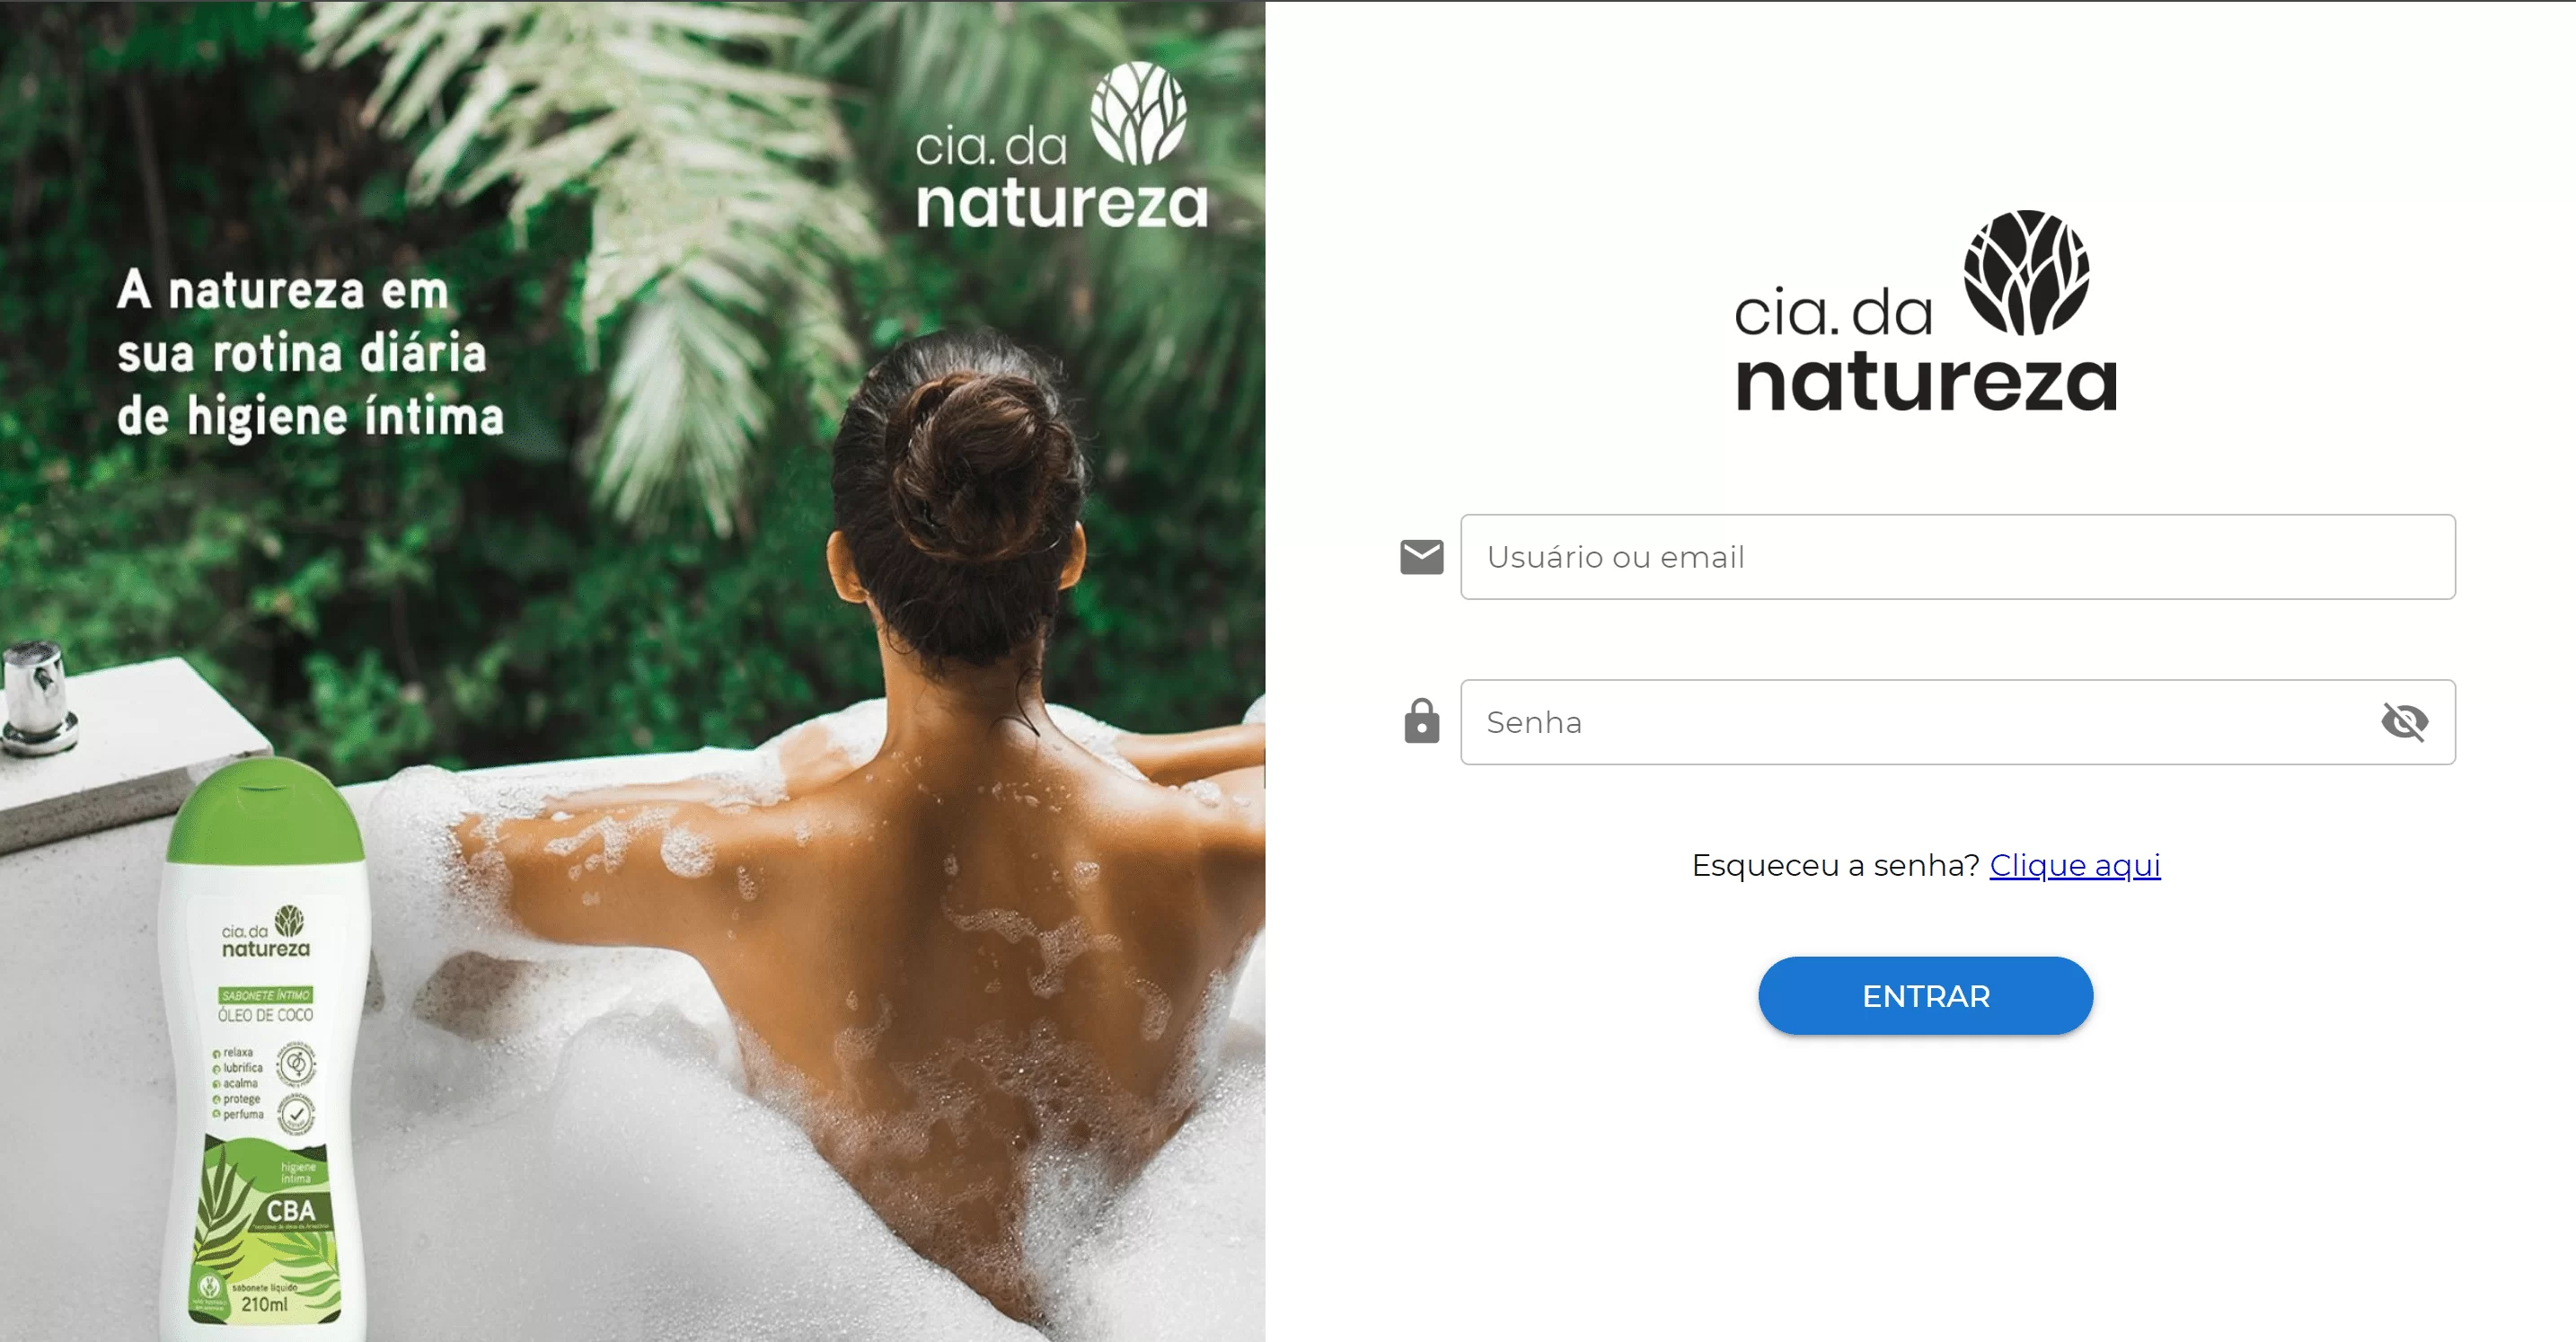Click the Esqueceu a senha? text

coord(1835,865)
